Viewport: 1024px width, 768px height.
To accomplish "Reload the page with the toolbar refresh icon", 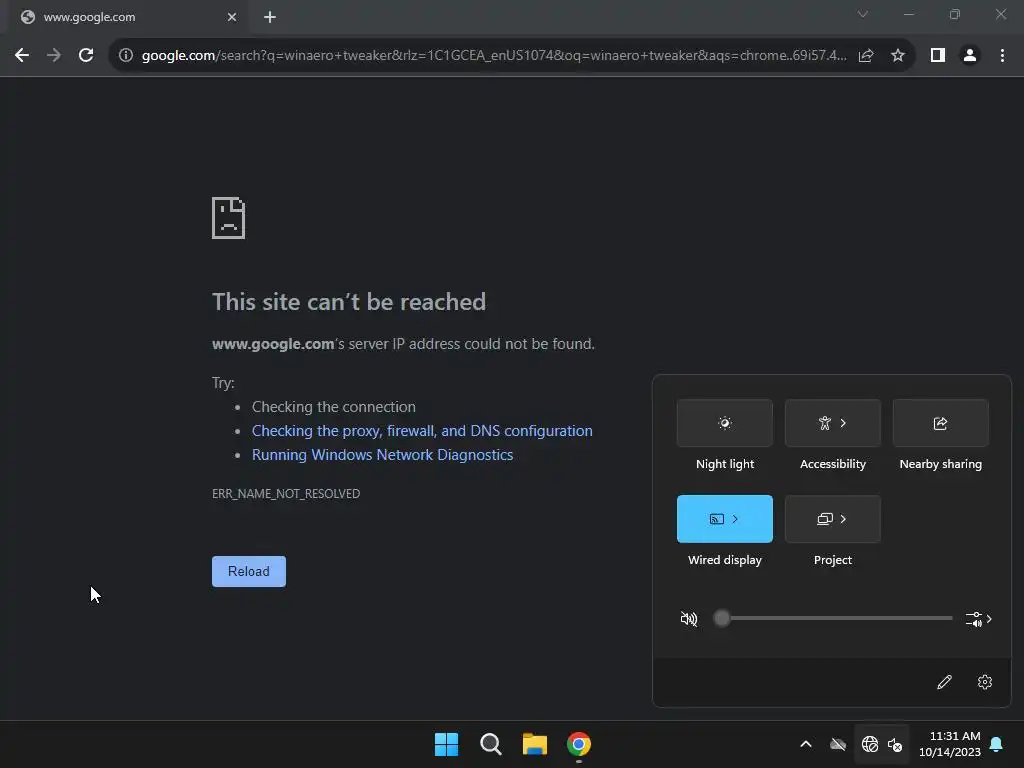I will pyautogui.click(x=86, y=56).
